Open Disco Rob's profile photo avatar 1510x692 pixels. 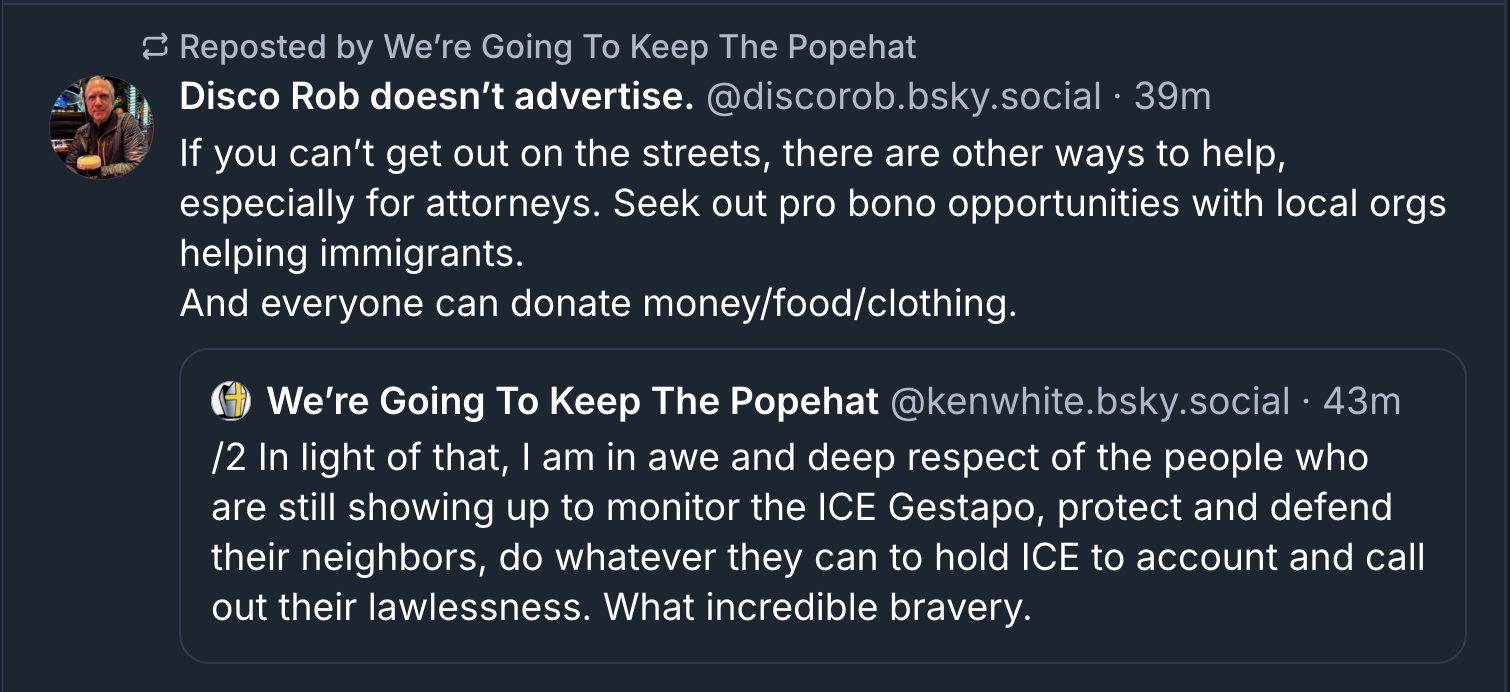[102, 127]
